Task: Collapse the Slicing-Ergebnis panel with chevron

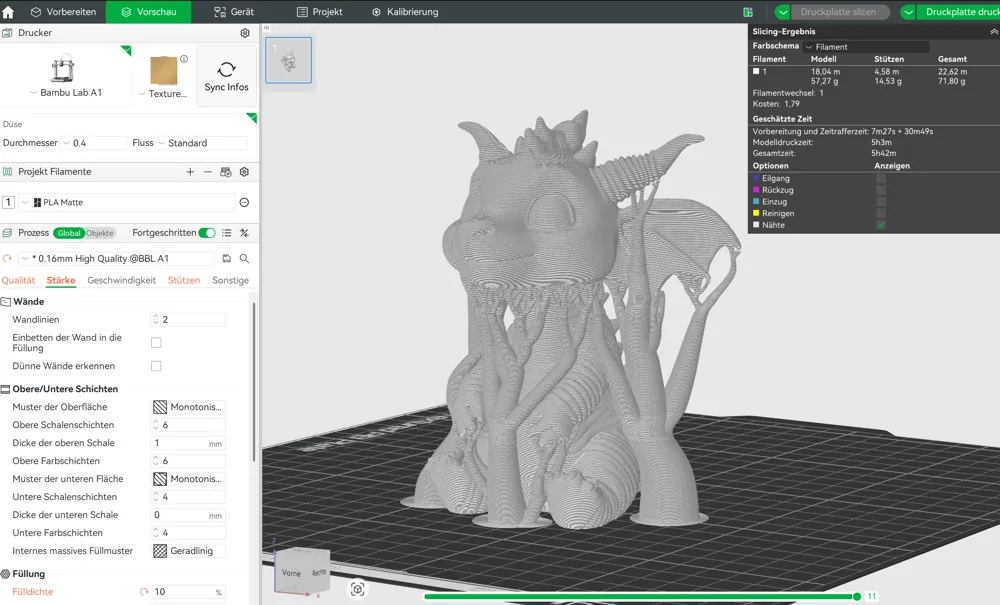Action: point(994,31)
